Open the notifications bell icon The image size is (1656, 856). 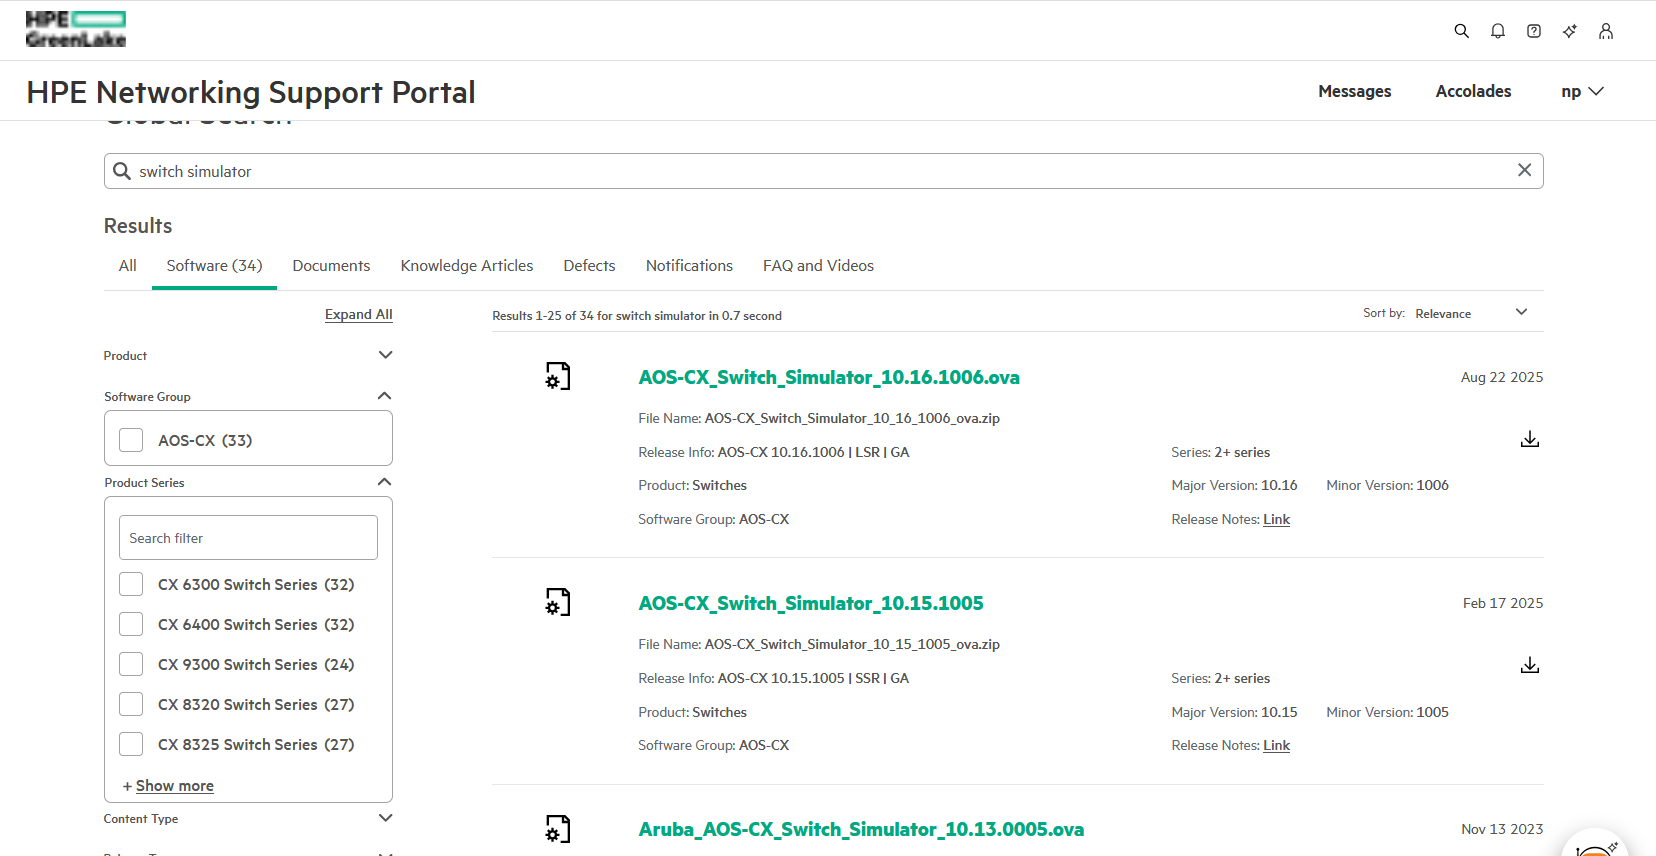(1497, 31)
